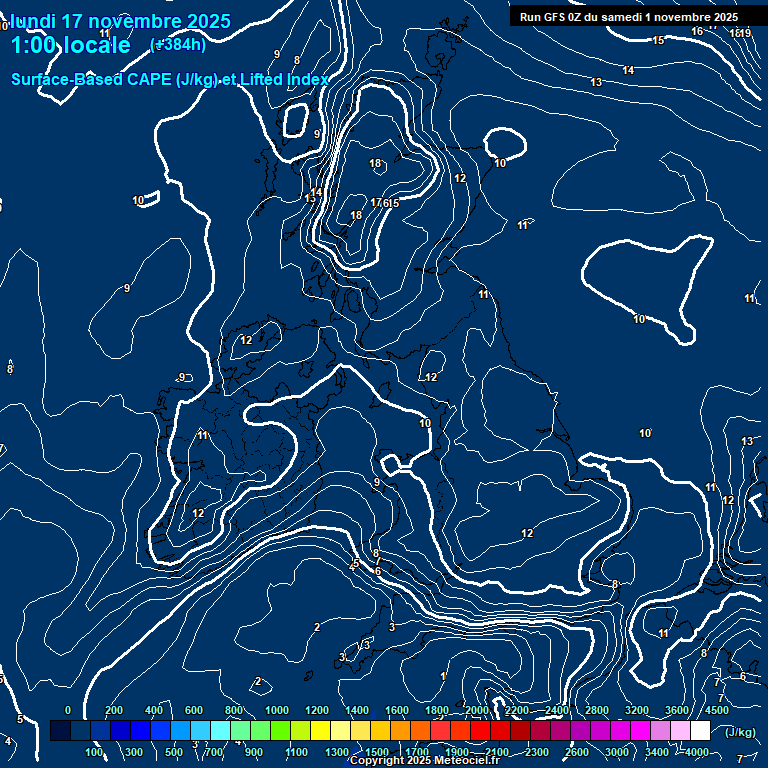Select the blue swatch between 300 and 400
768x768 pixels.
140,730
